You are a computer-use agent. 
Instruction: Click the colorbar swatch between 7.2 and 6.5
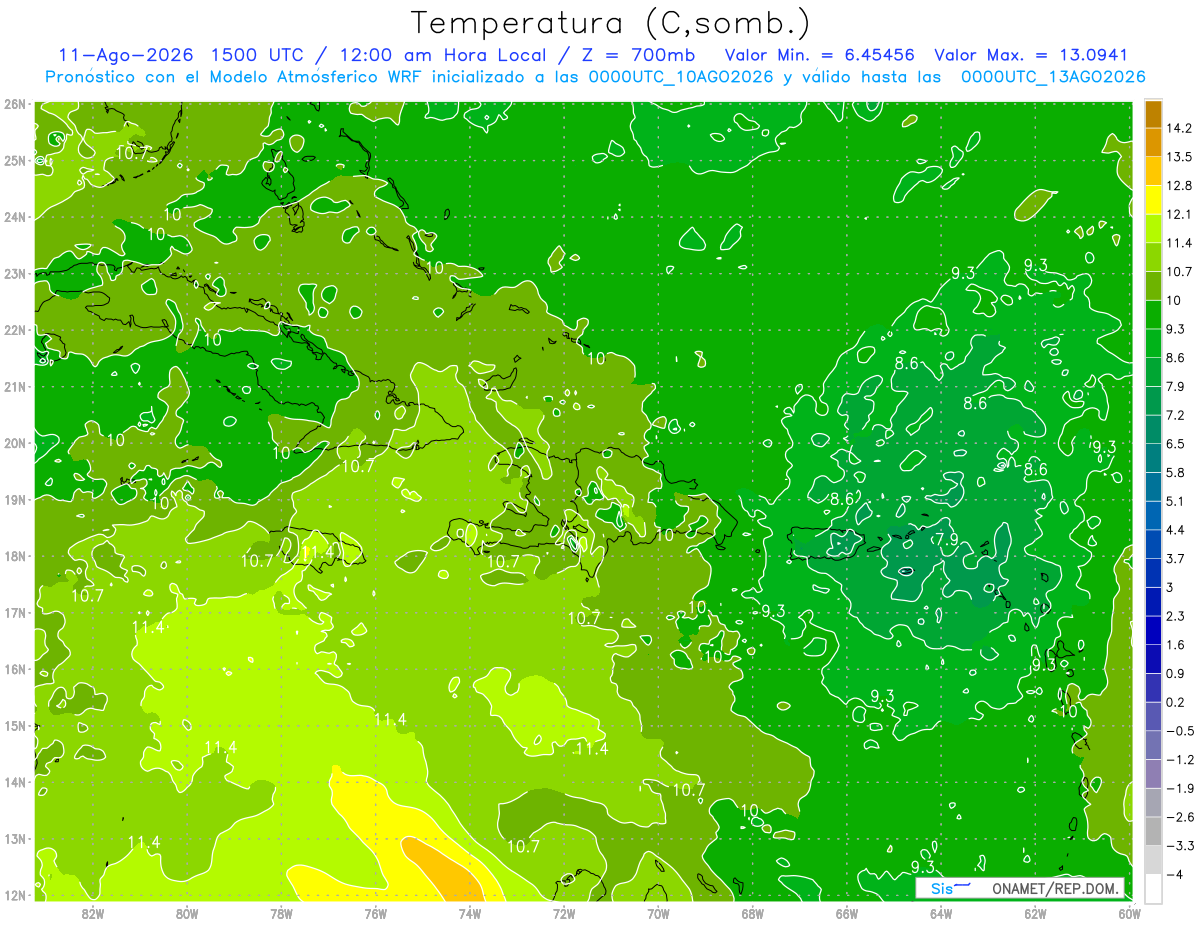[1153, 428]
